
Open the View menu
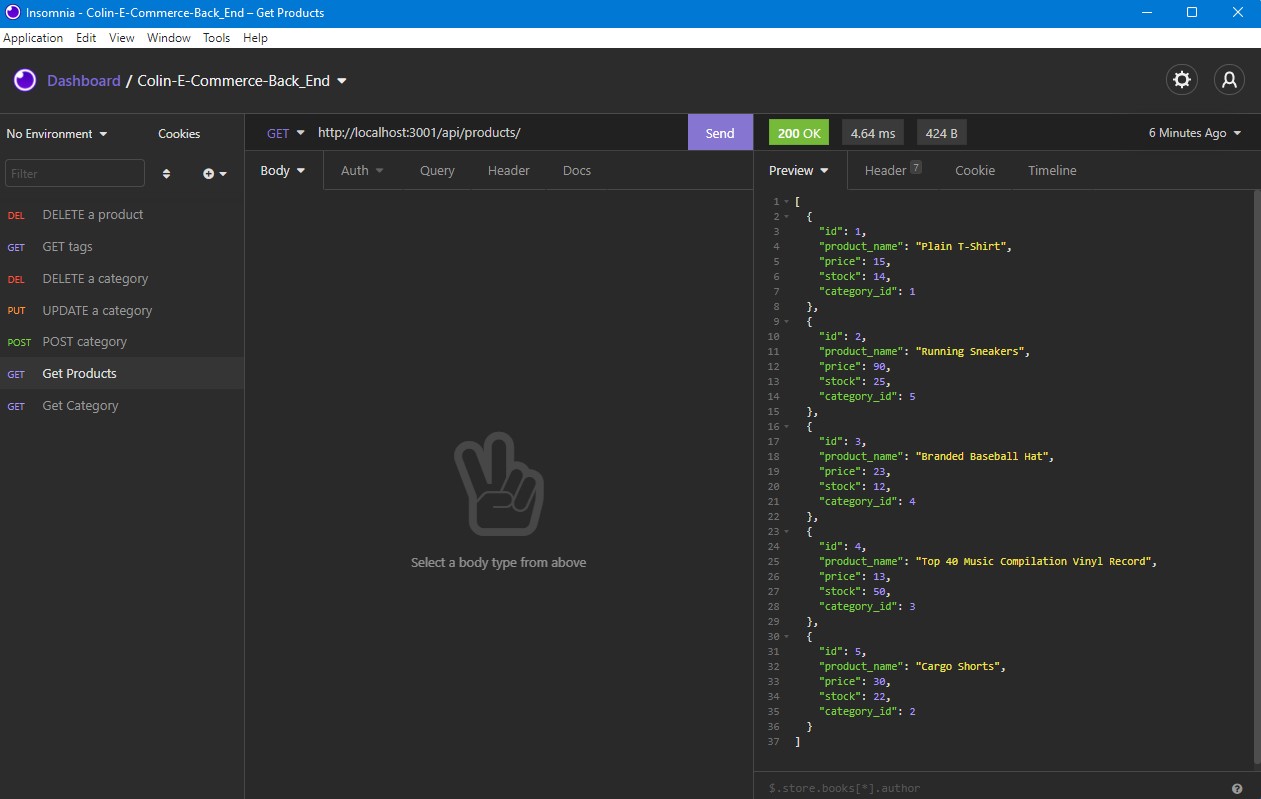pyautogui.click(x=122, y=38)
